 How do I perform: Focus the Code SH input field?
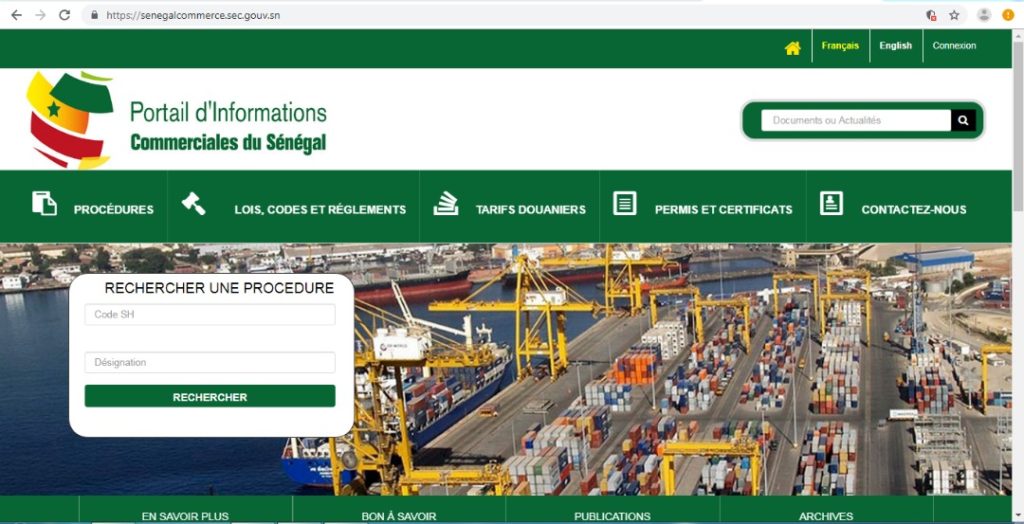(210, 314)
